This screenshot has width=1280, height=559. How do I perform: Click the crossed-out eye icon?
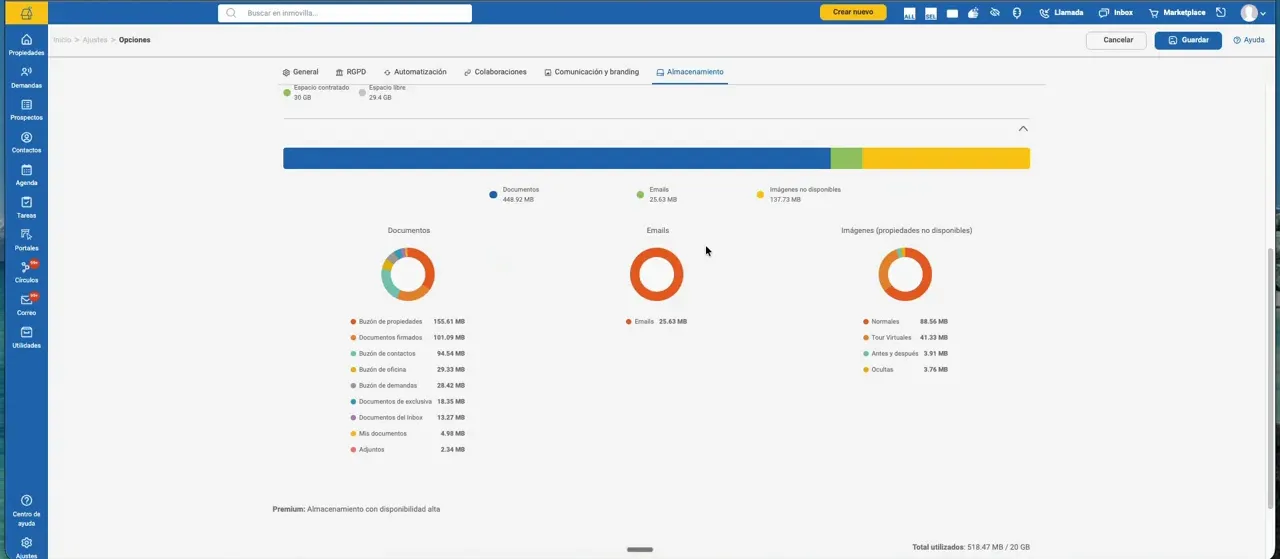(995, 13)
